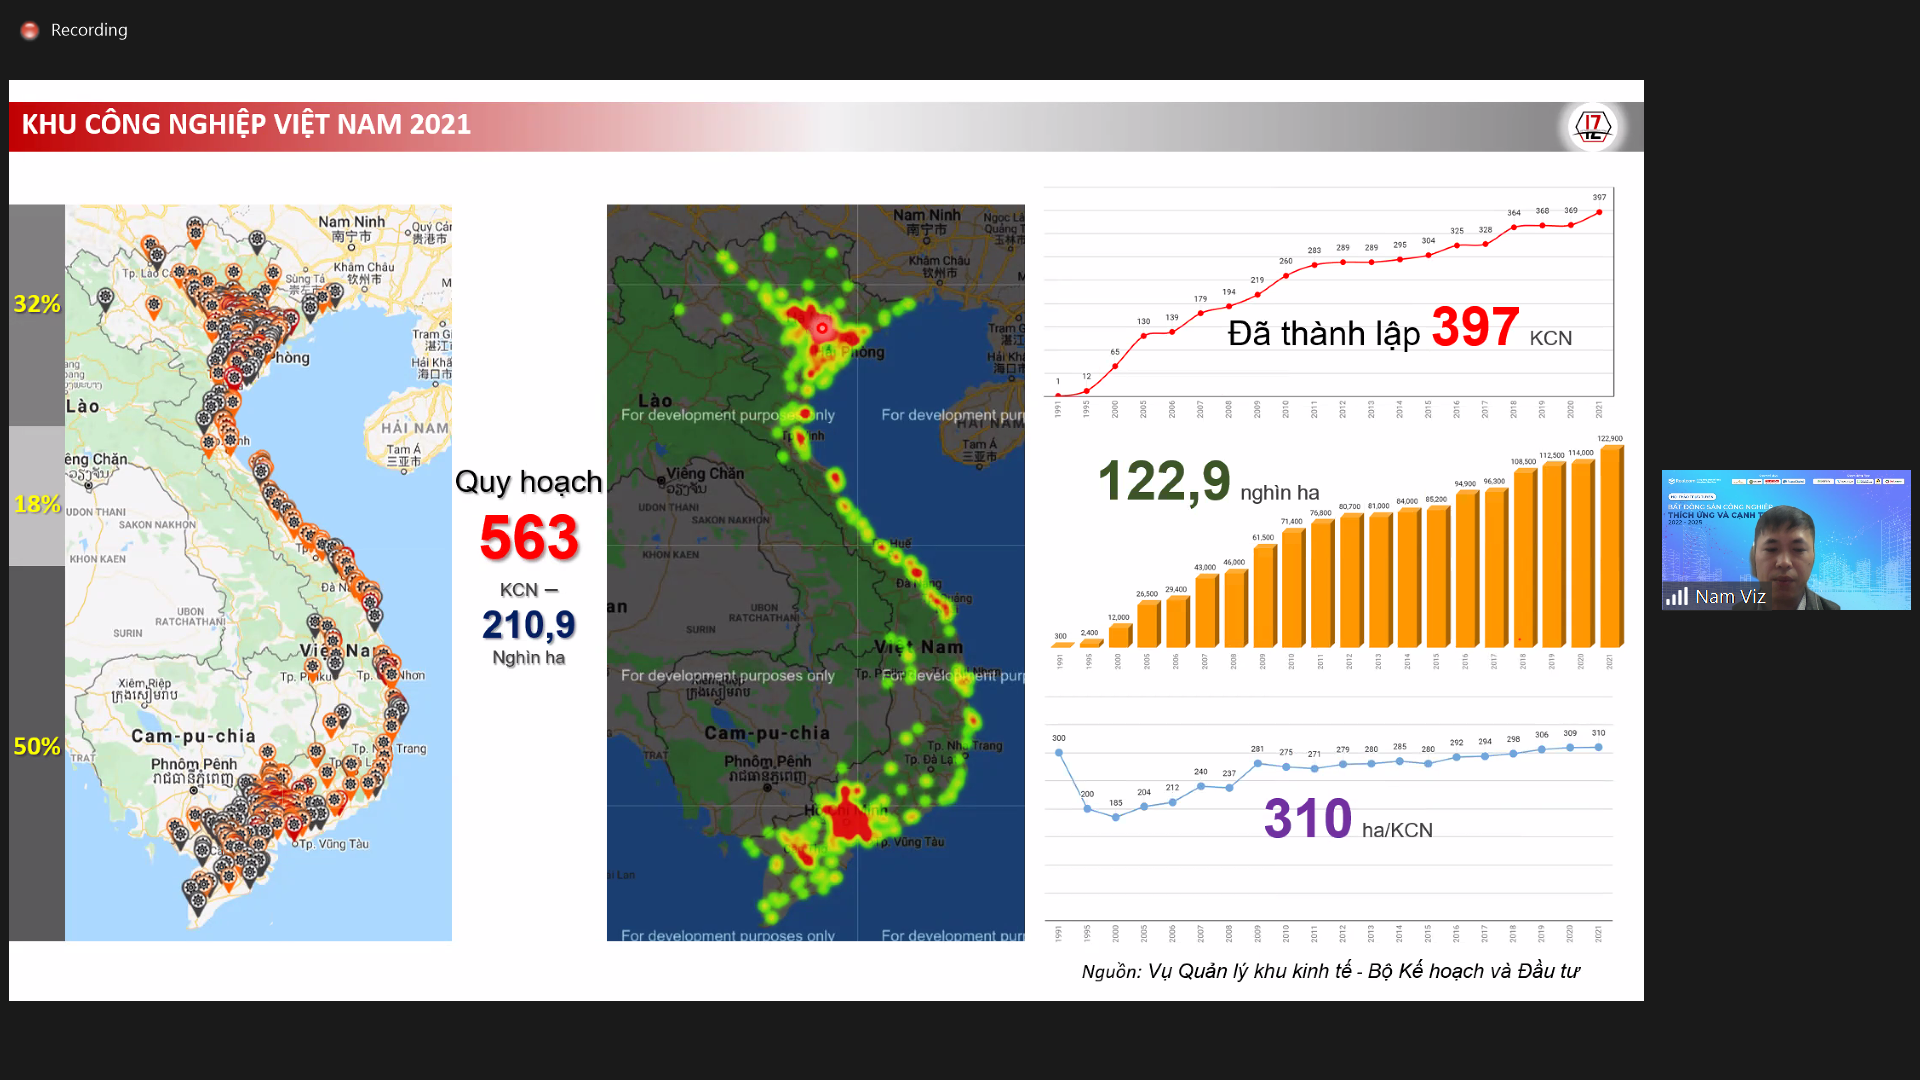
Task: Click the purple 310 ha/KCN figure
Action: pyautogui.click(x=1308, y=818)
